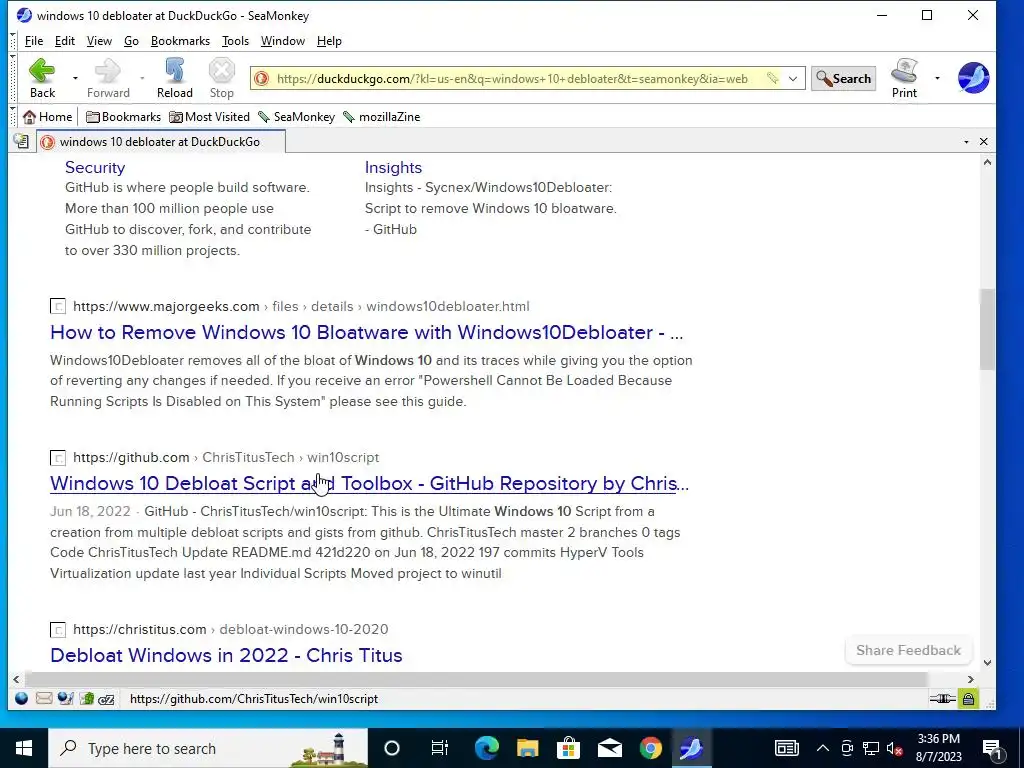1024x768 pixels.
Task: Click the christitus.com result favicon
Action: pos(58,630)
